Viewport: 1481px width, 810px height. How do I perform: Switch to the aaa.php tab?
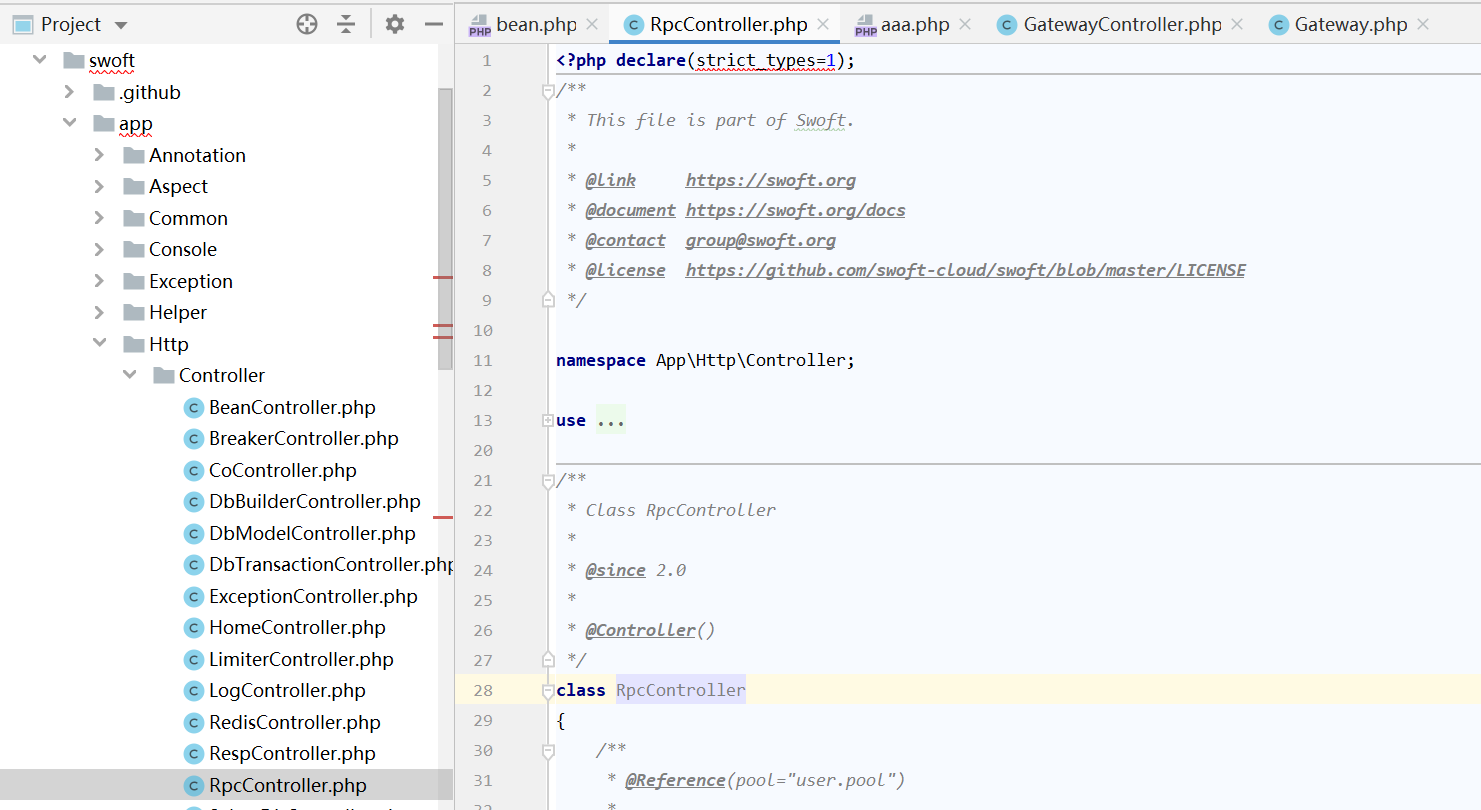point(914,25)
